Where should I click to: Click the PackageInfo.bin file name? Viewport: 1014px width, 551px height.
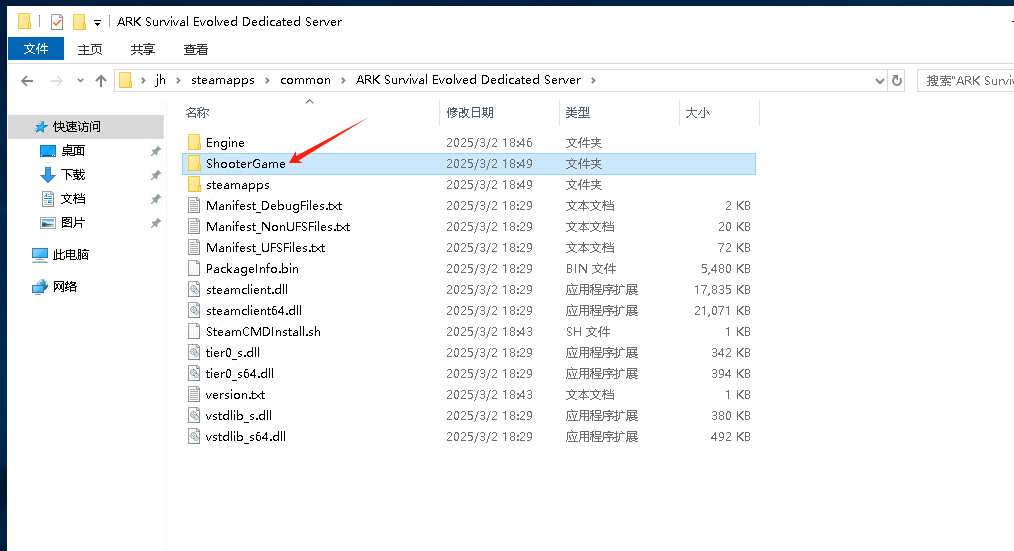(252, 268)
